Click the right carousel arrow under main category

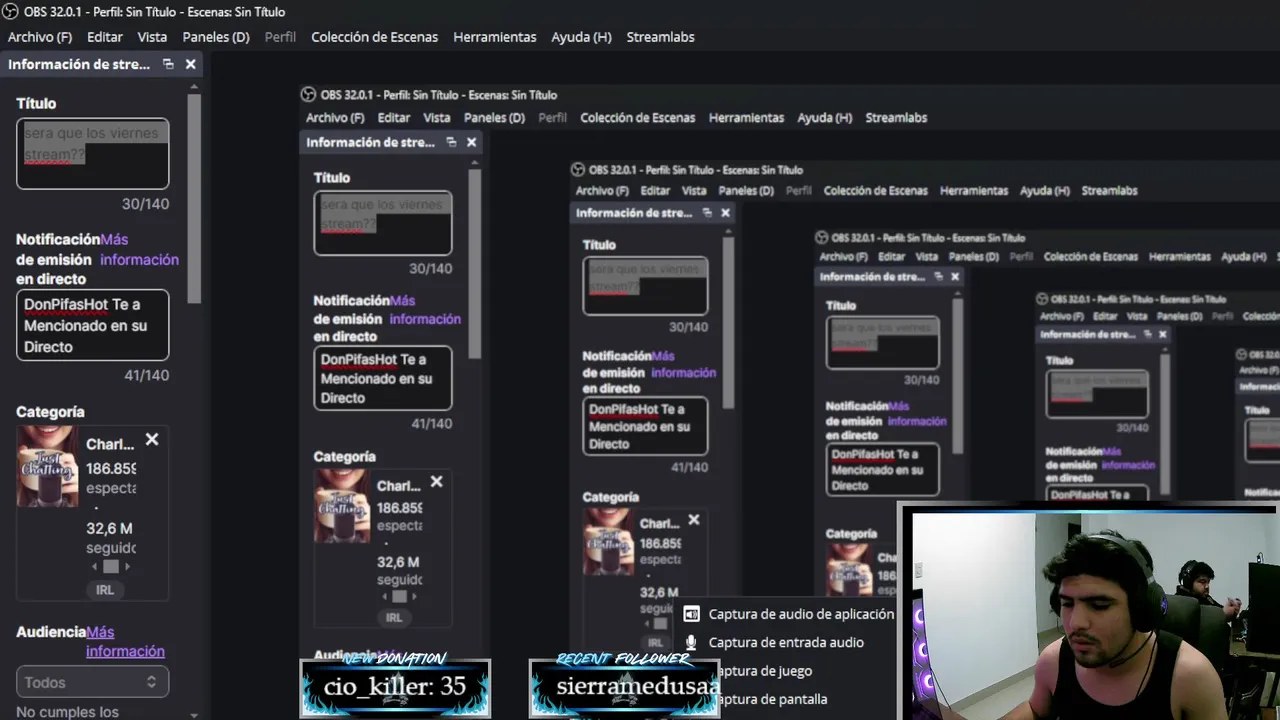pyautogui.click(x=126, y=566)
